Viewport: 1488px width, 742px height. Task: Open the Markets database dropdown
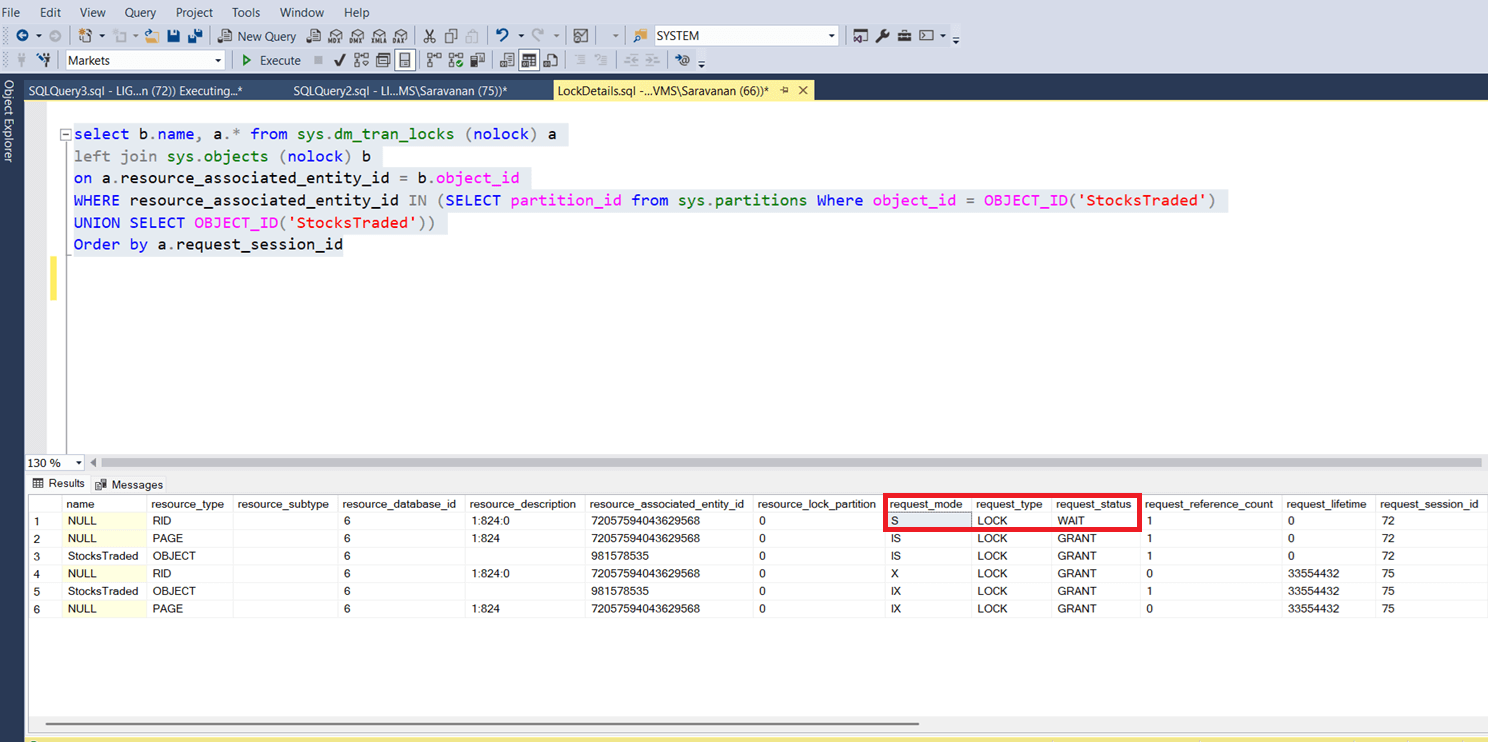click(x=218, y=61)
